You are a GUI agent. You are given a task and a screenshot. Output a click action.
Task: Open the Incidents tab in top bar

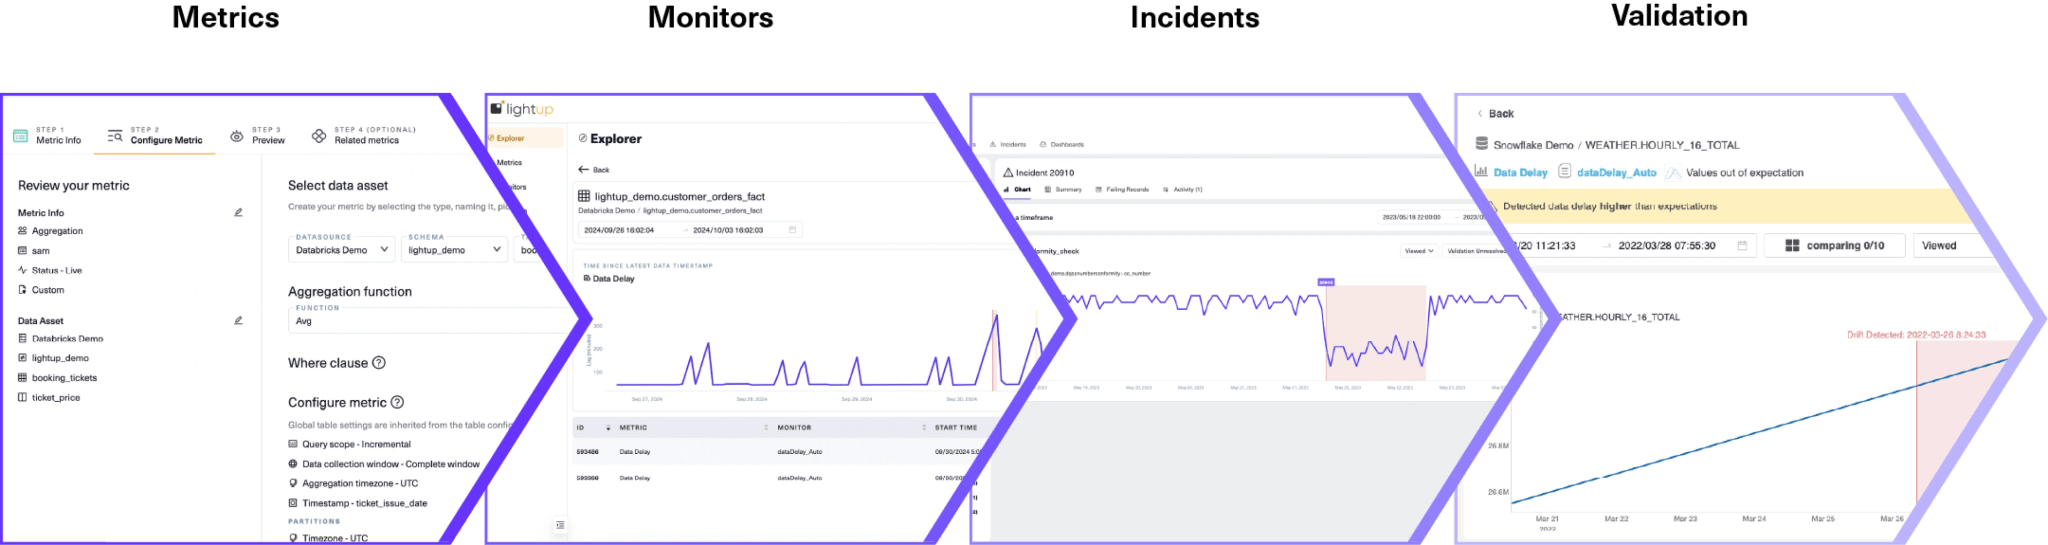(x=1008, y=145)
